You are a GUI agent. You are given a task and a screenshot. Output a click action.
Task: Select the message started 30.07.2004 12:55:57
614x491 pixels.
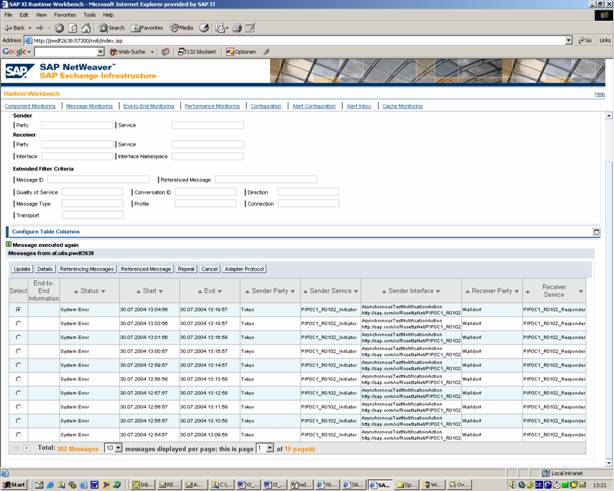(x=18, y=421)
